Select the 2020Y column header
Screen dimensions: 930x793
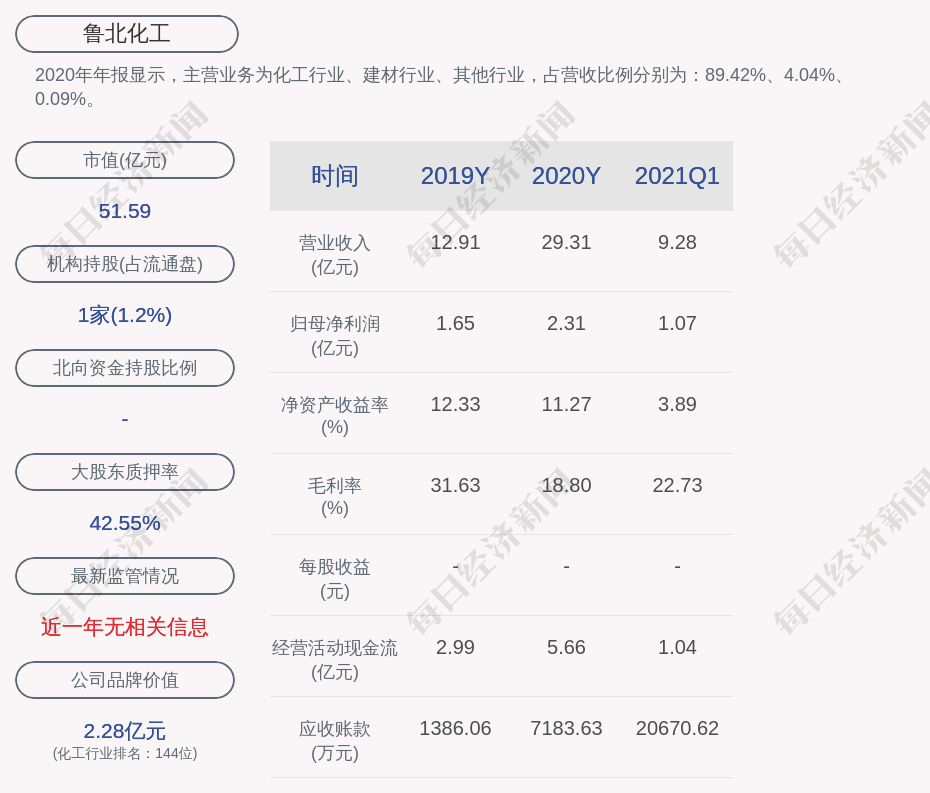click(566, 176)
